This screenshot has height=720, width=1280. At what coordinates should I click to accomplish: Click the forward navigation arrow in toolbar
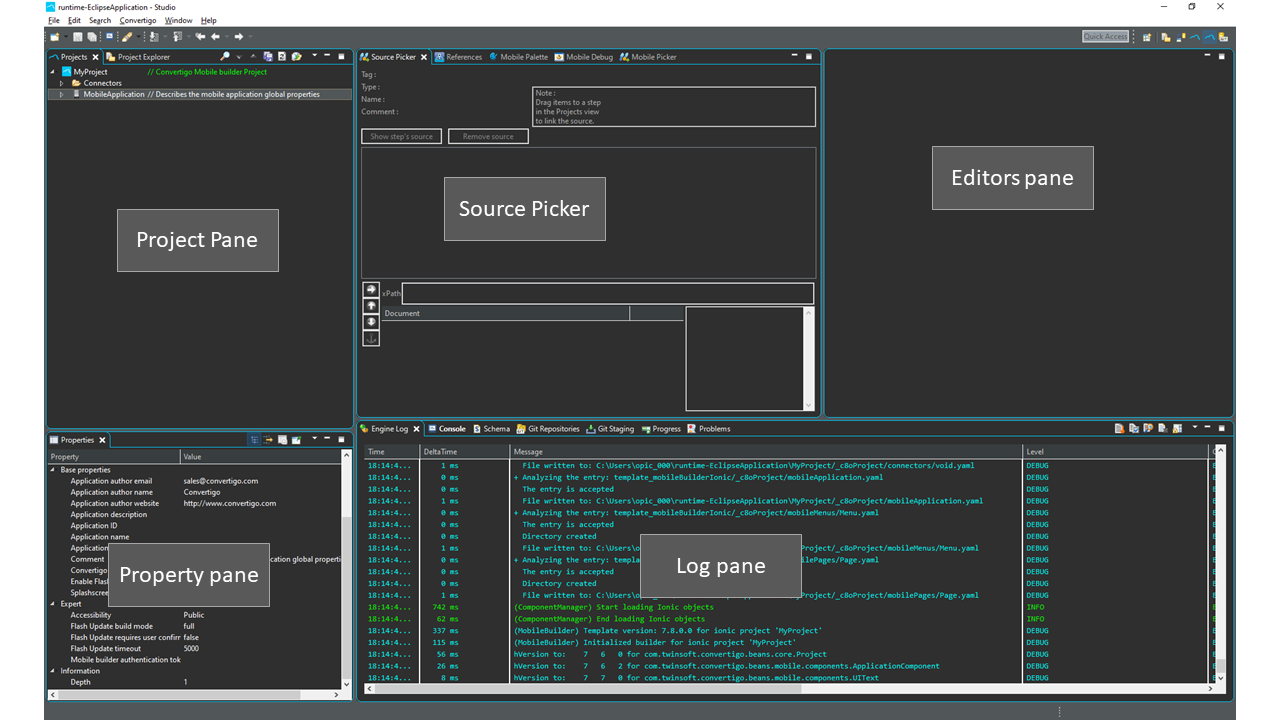click(239, 37)
